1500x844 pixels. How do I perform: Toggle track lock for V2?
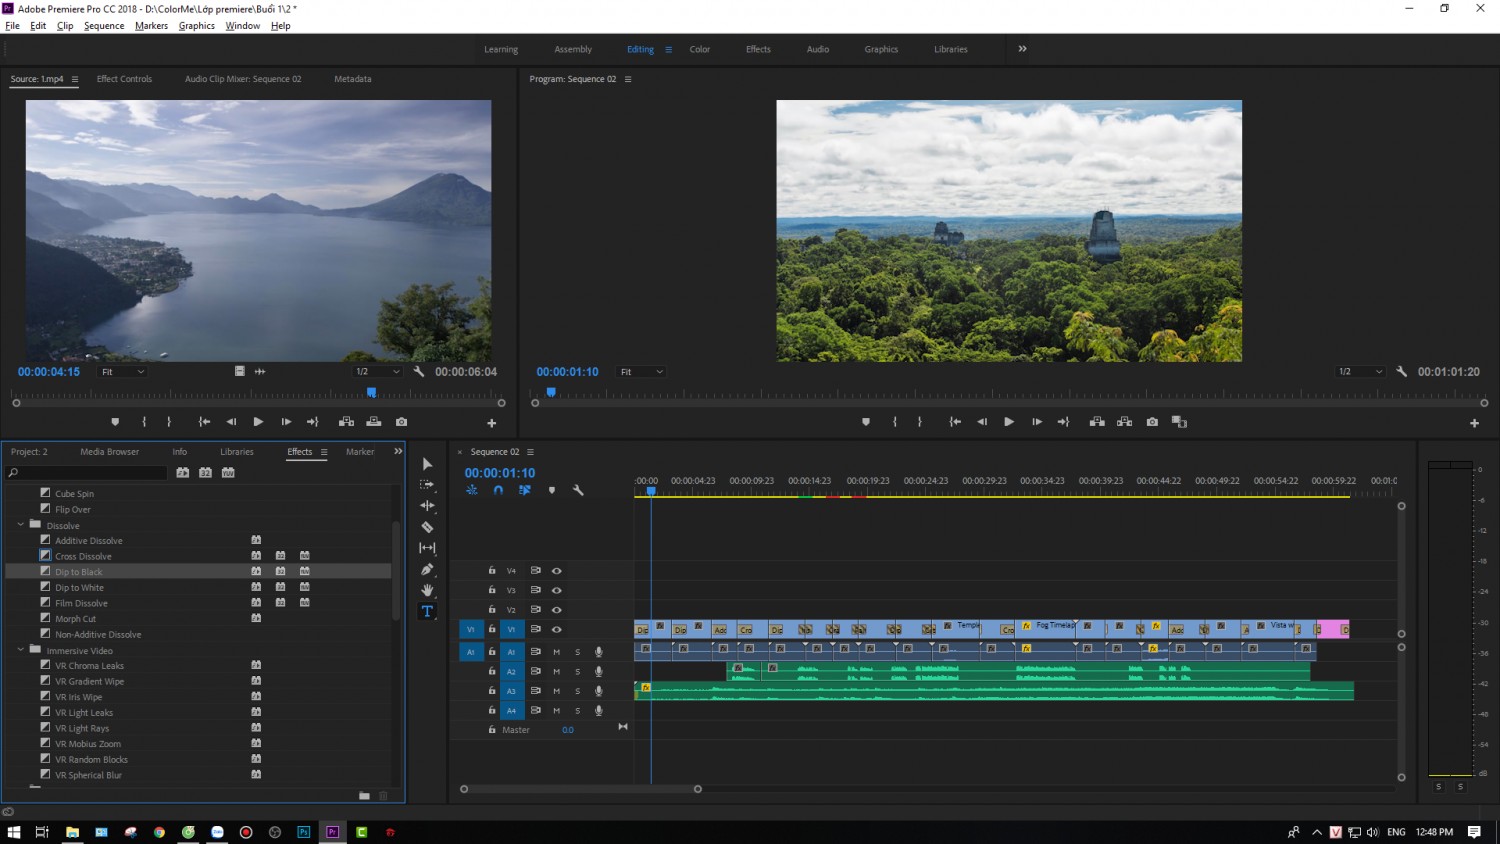point(492,609)
